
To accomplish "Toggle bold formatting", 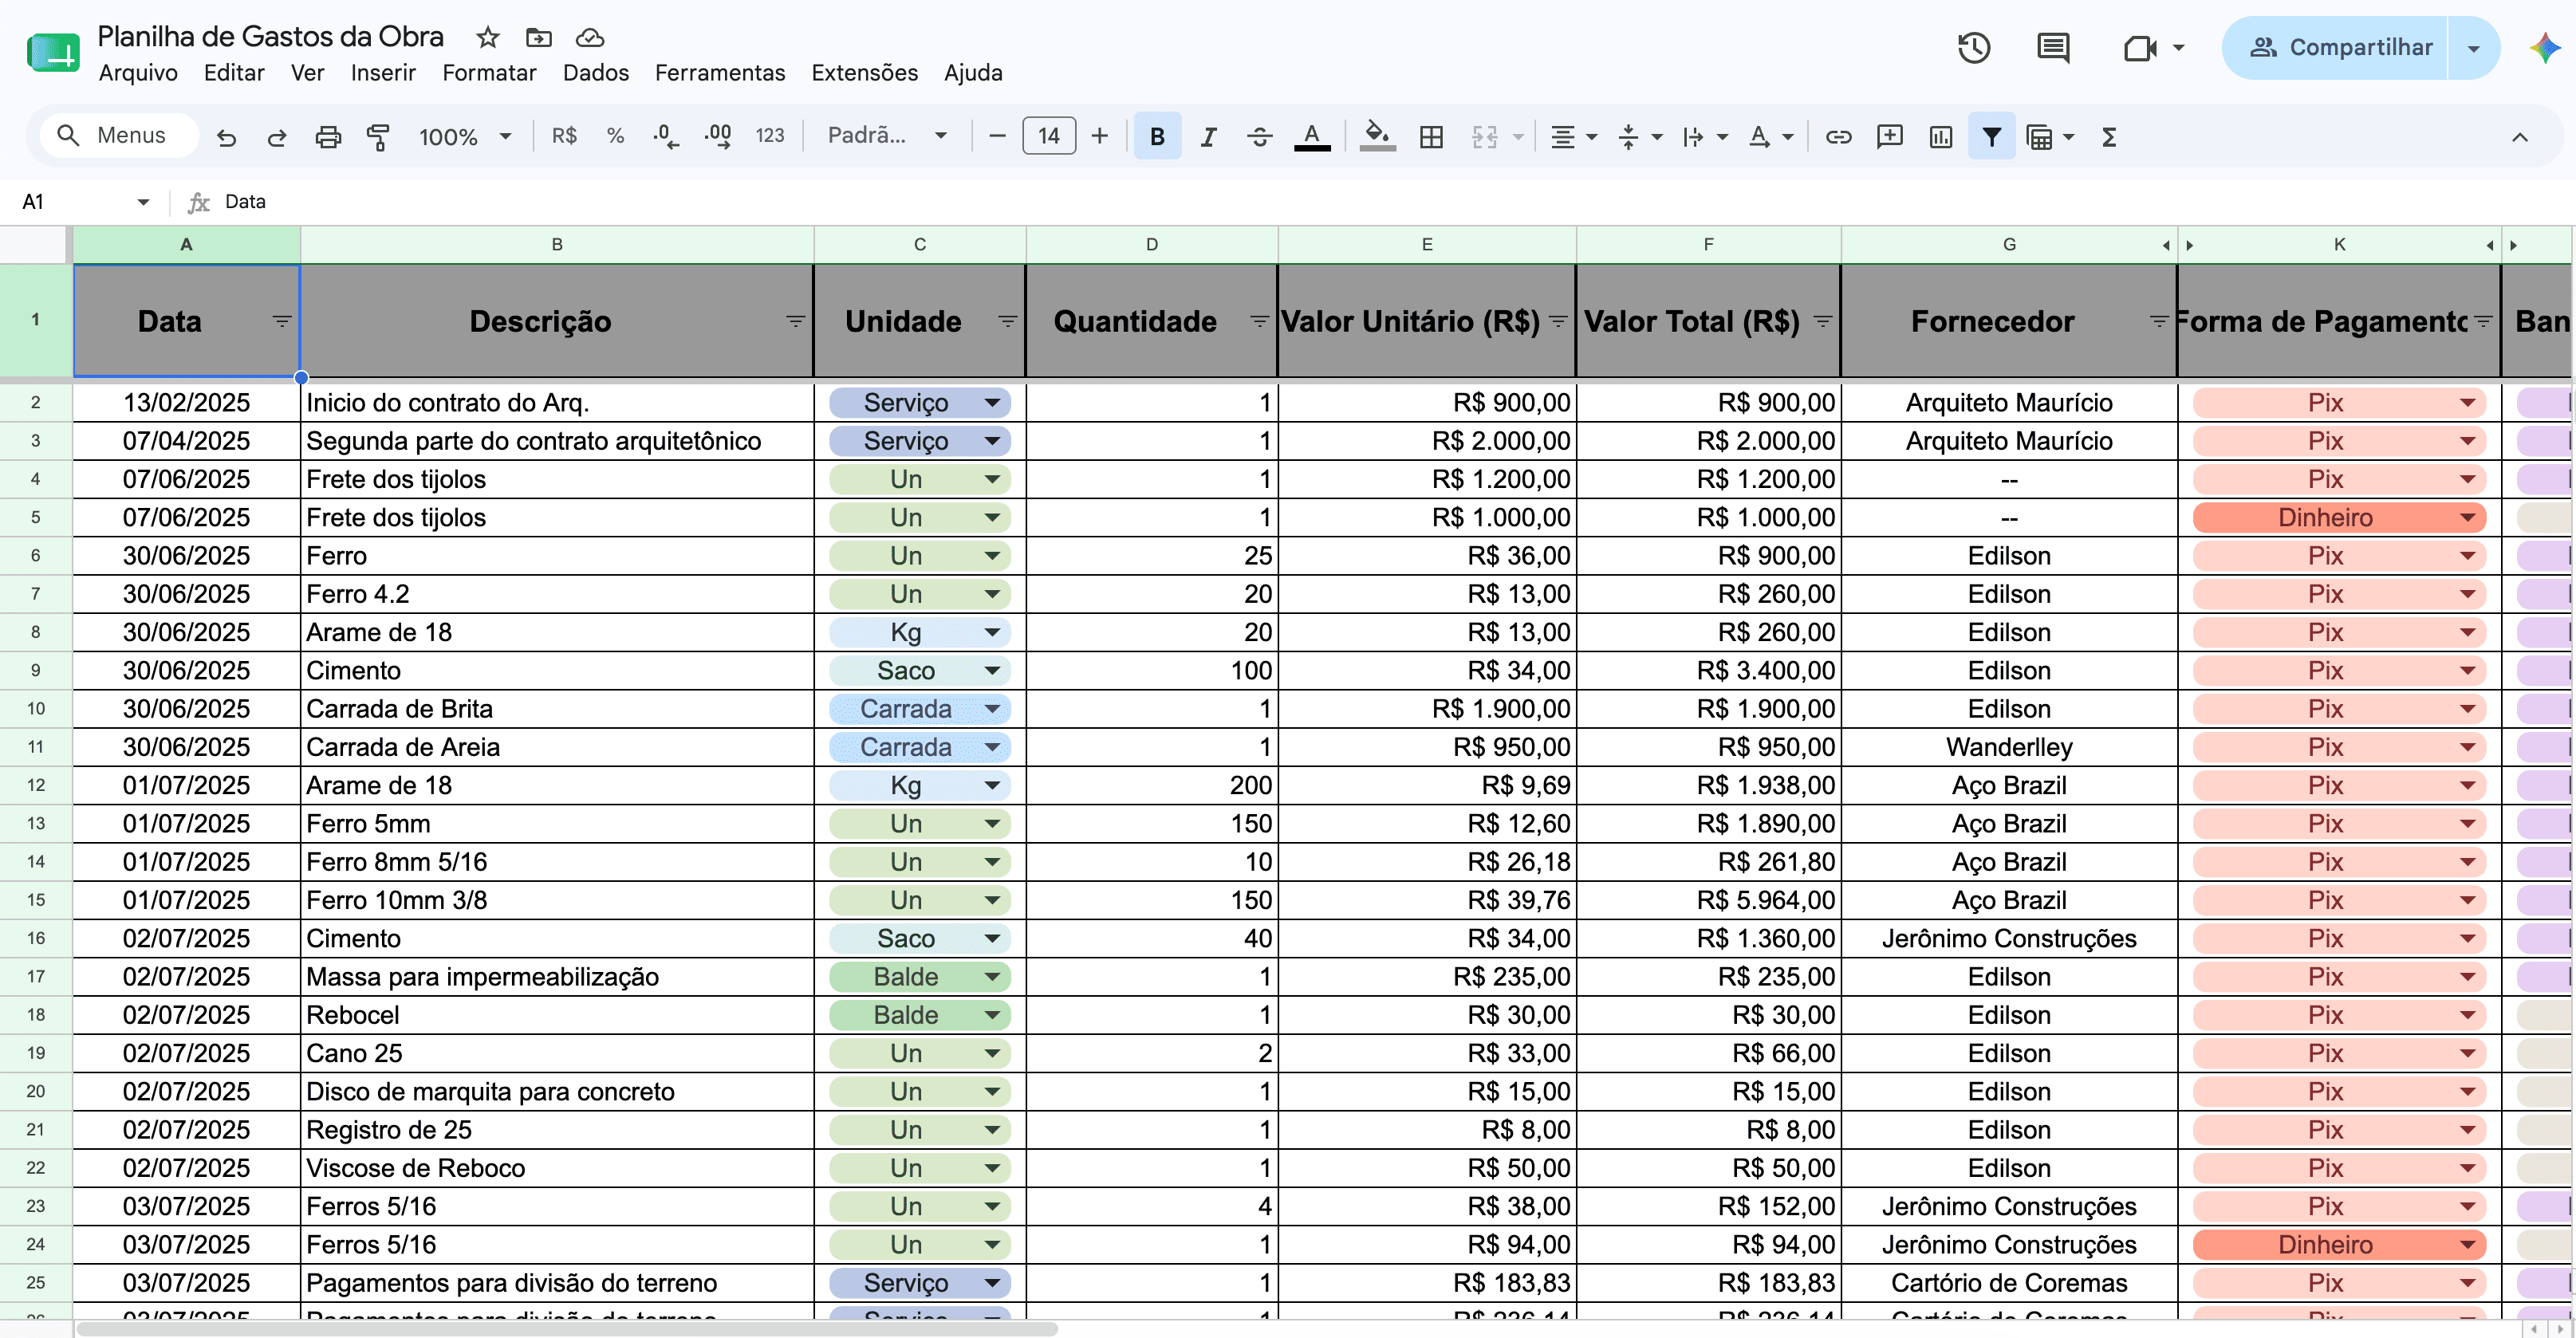I will (x=1157, y=137).
